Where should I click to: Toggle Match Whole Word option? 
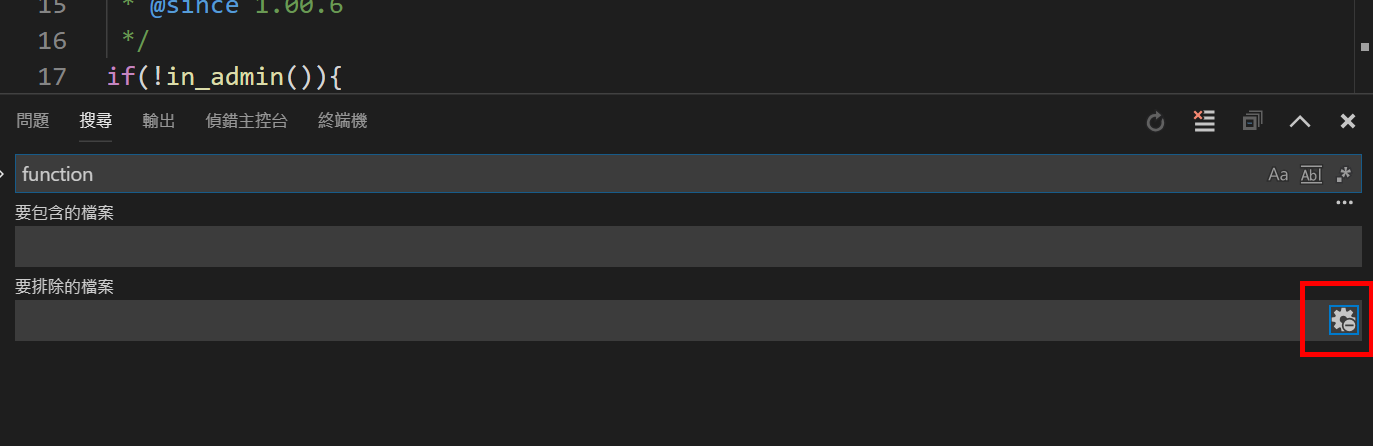tap(1311, 174)
